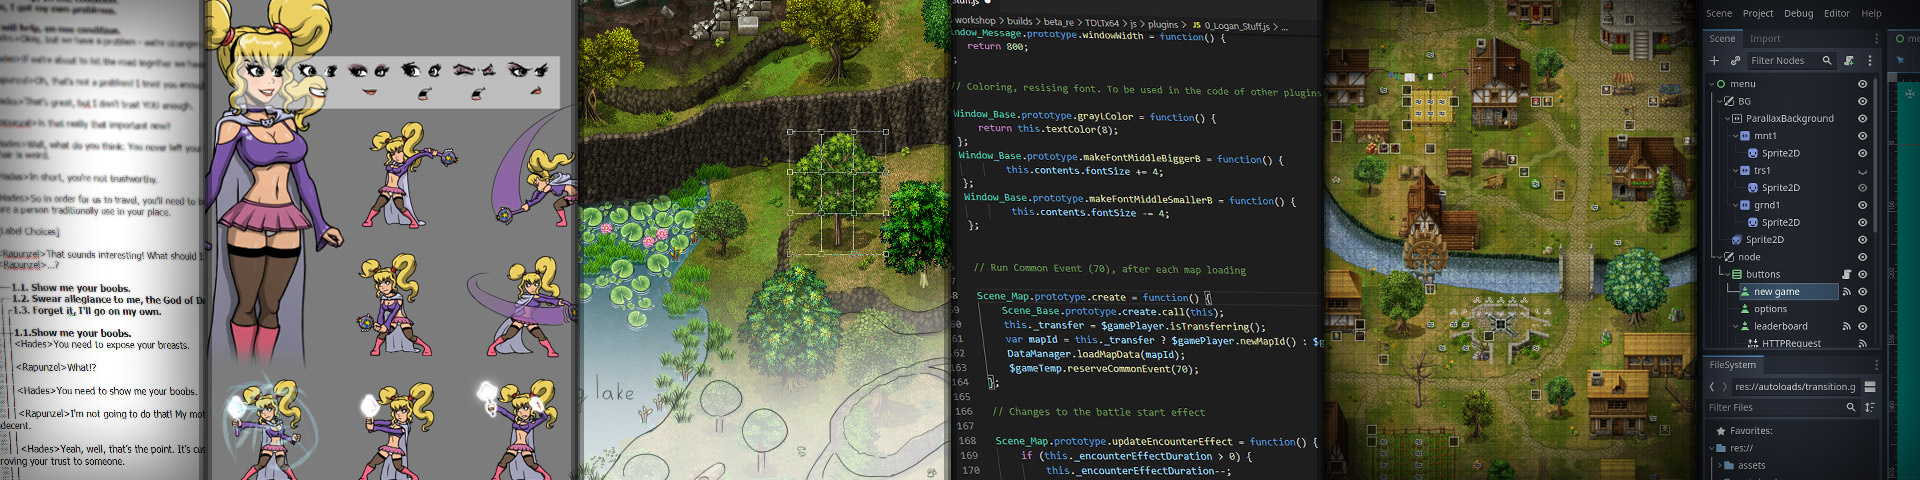Click the Attach Script icon beside Filter Nodes
The width and height of the screenshot is (1920, 480).
(1849, 61)
